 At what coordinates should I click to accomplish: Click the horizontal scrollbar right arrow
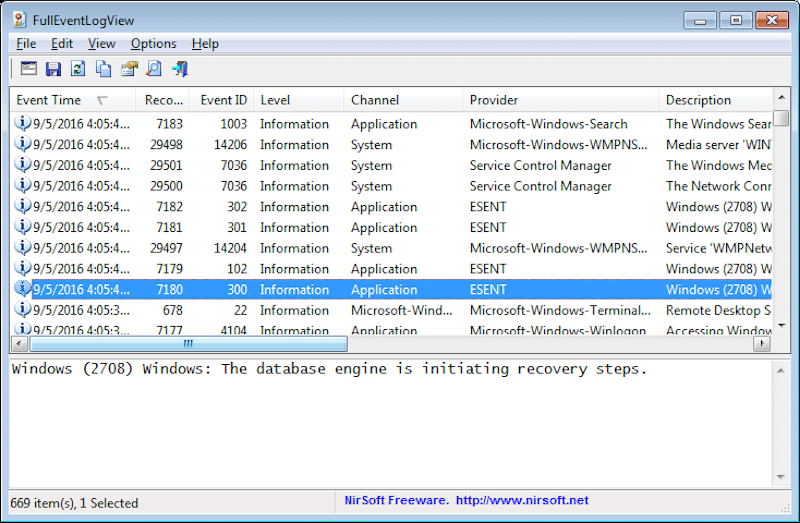click(x=761, y=344)
